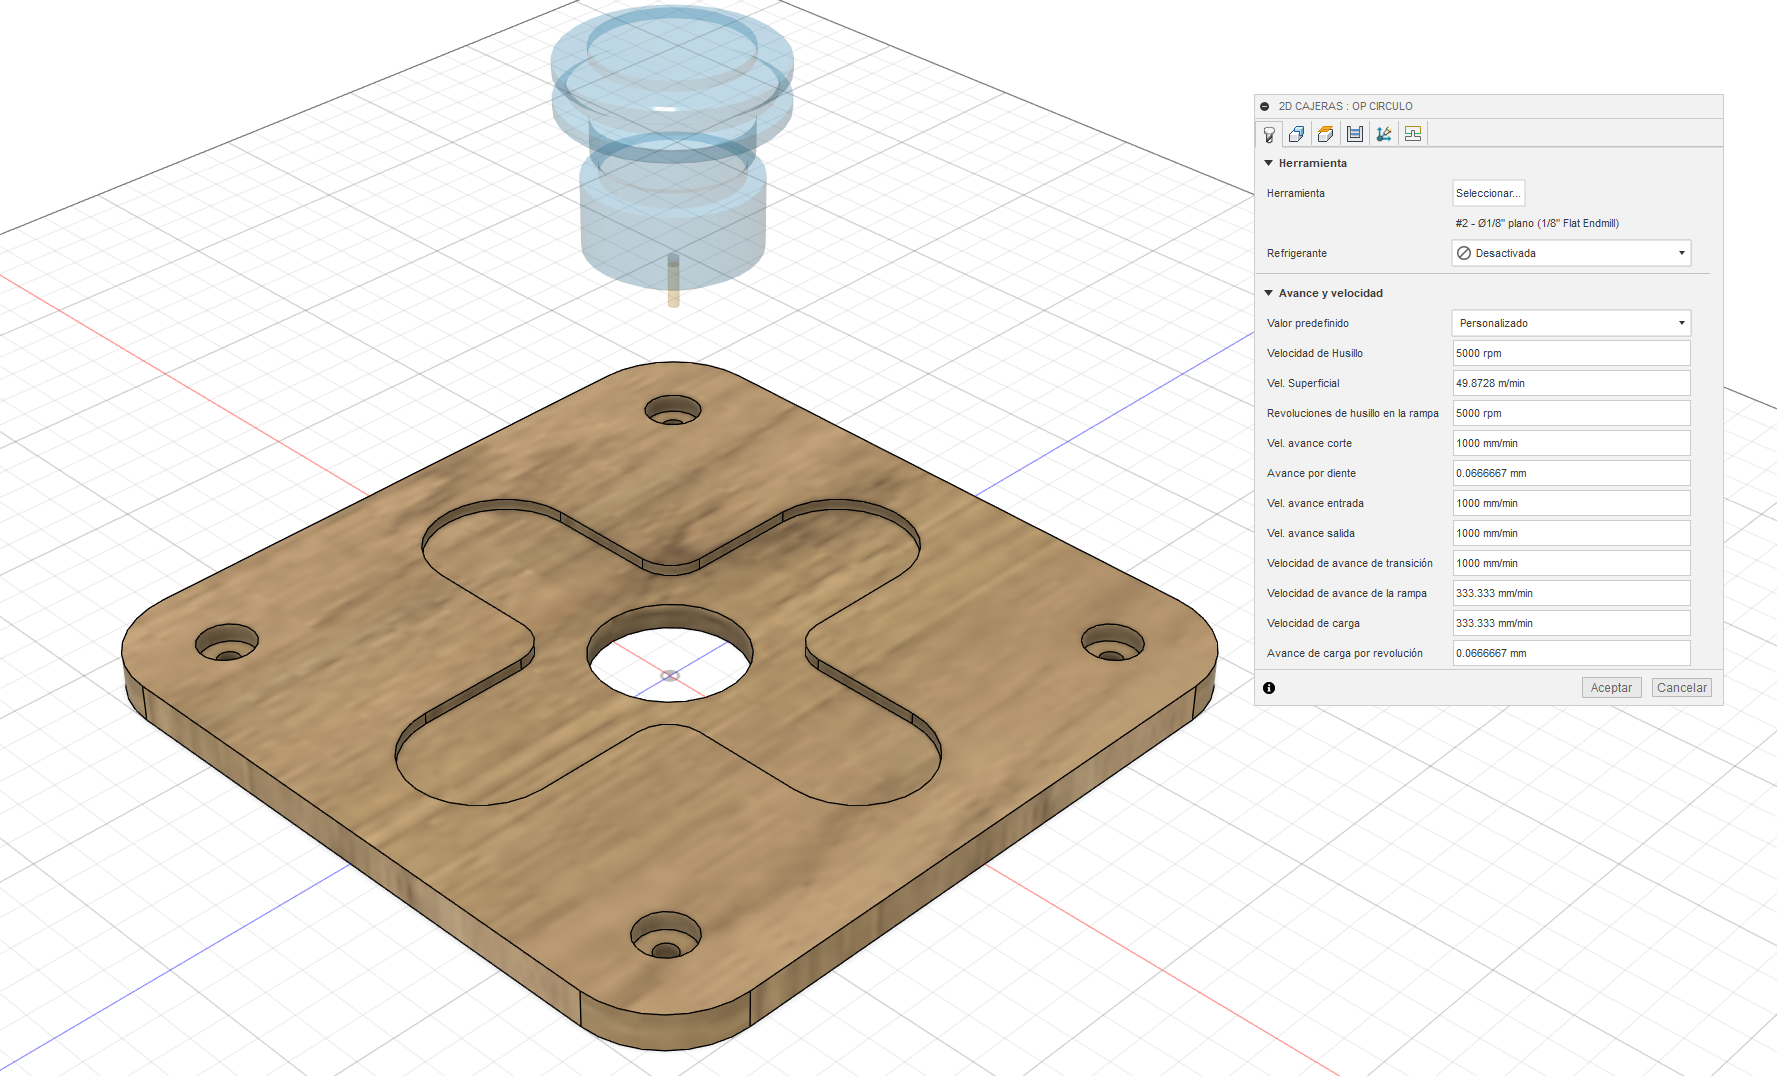Collapse the dialog using the minus icon
This screenshot has height=1076, width=1777.
point(1265,106)
